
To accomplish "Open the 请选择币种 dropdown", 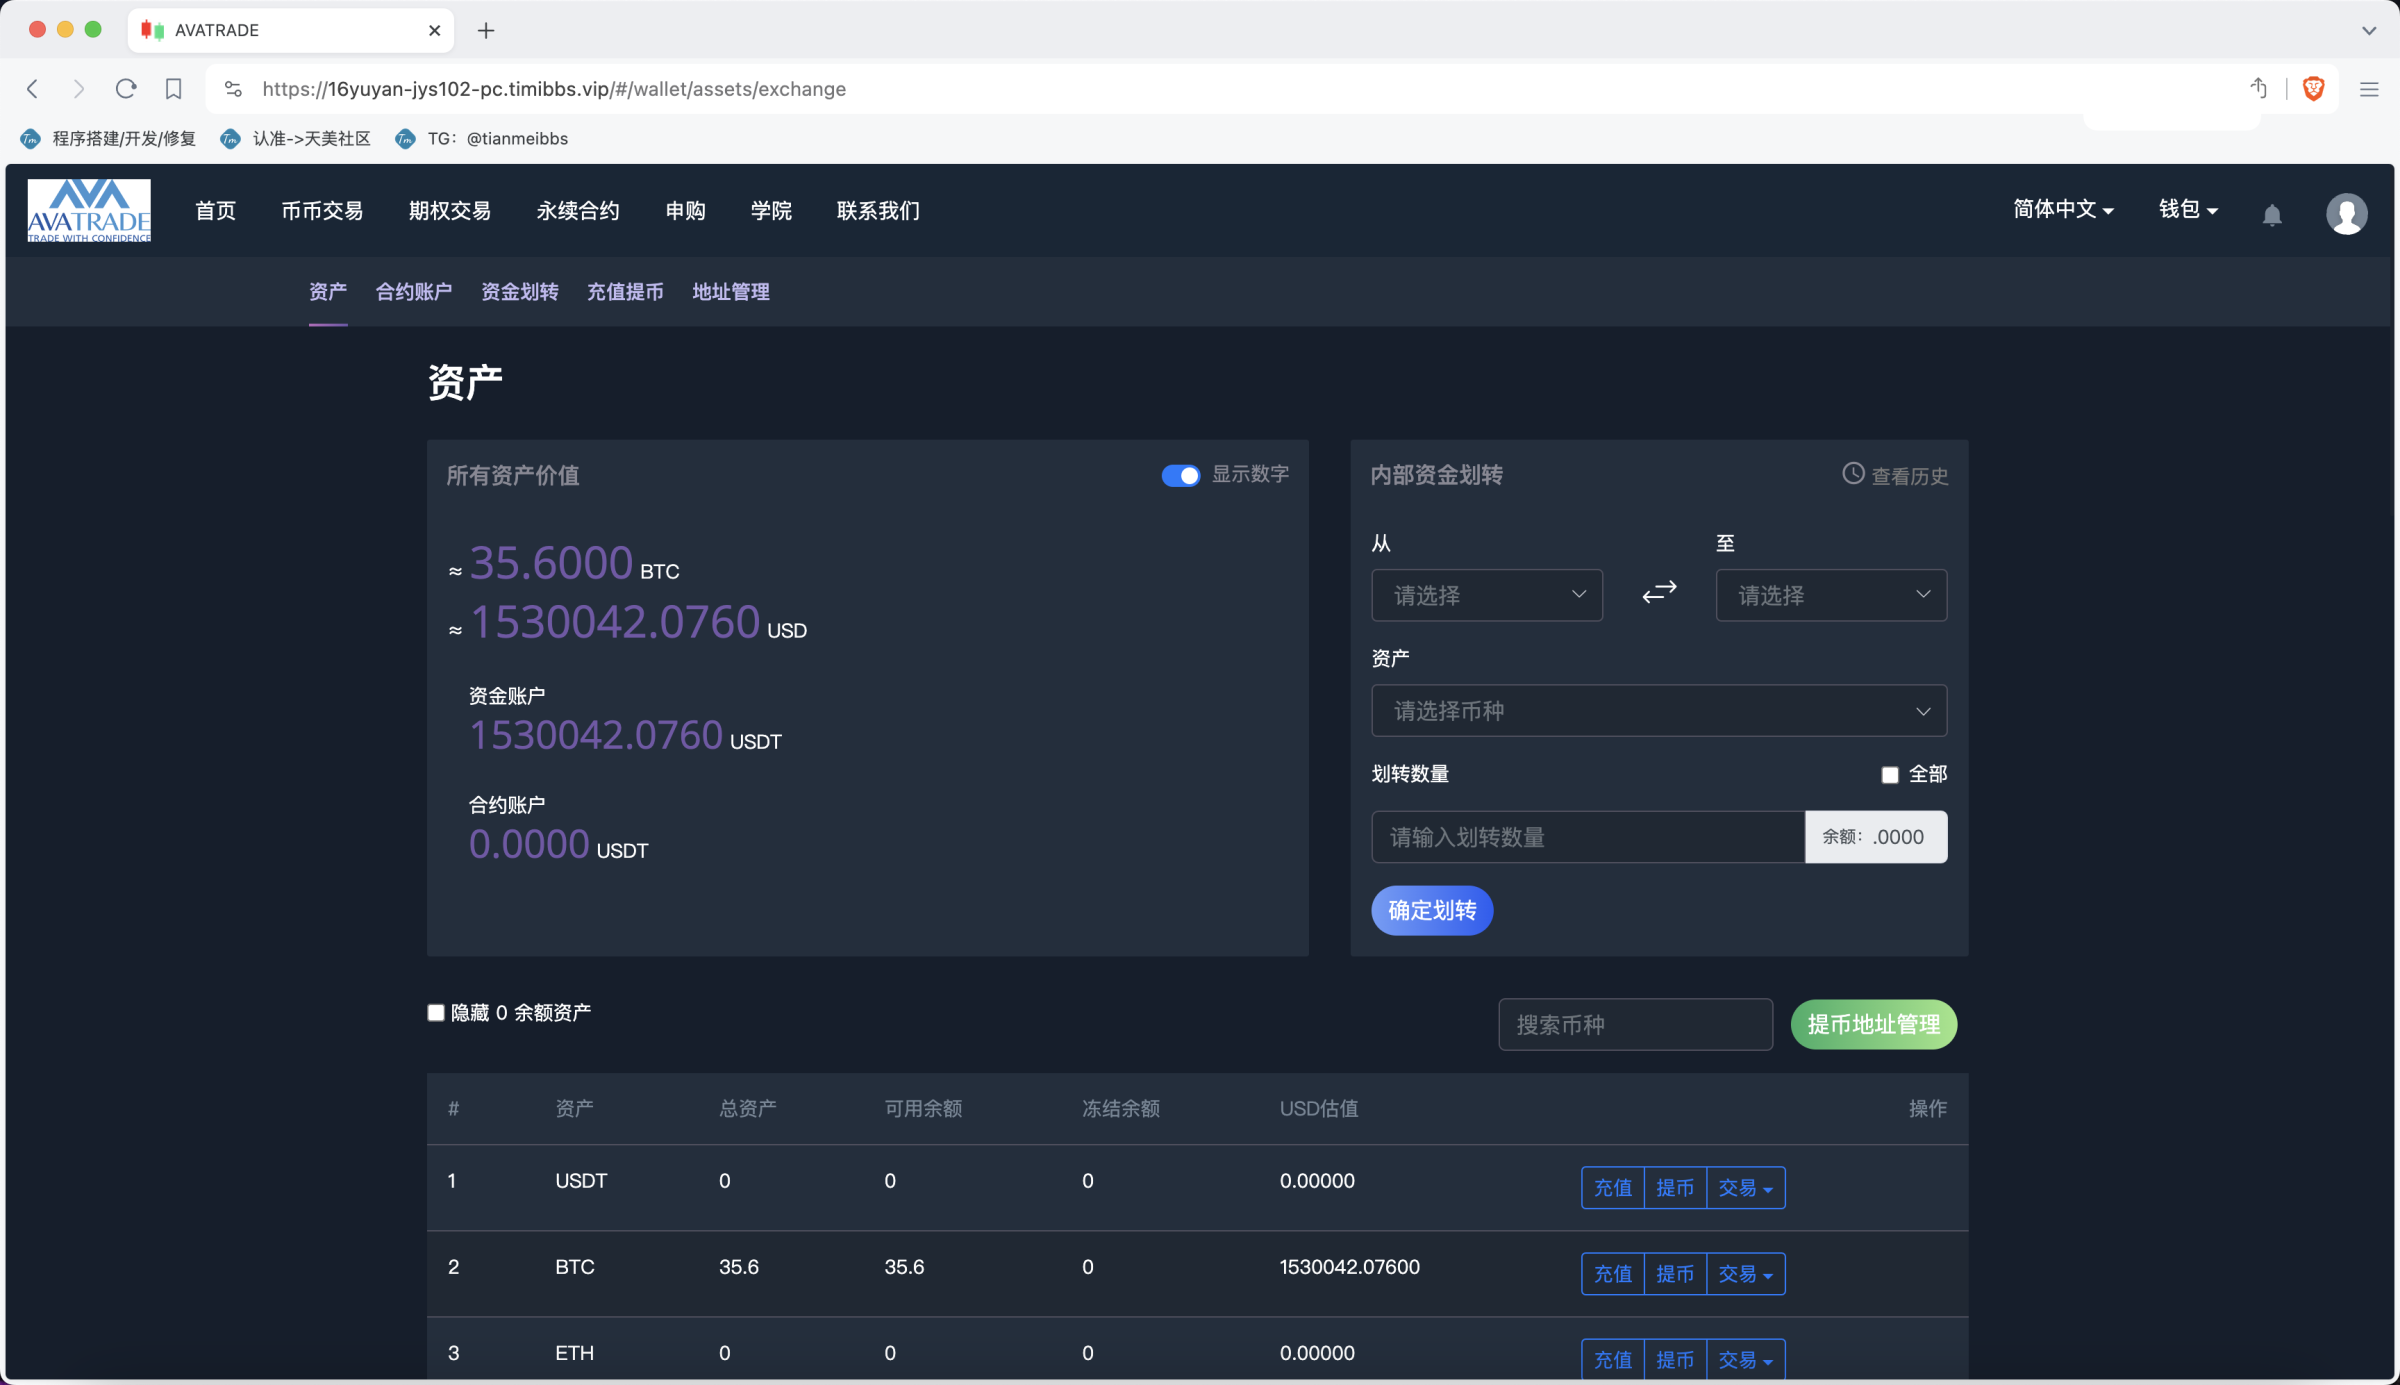I will tap(1658, 711).
